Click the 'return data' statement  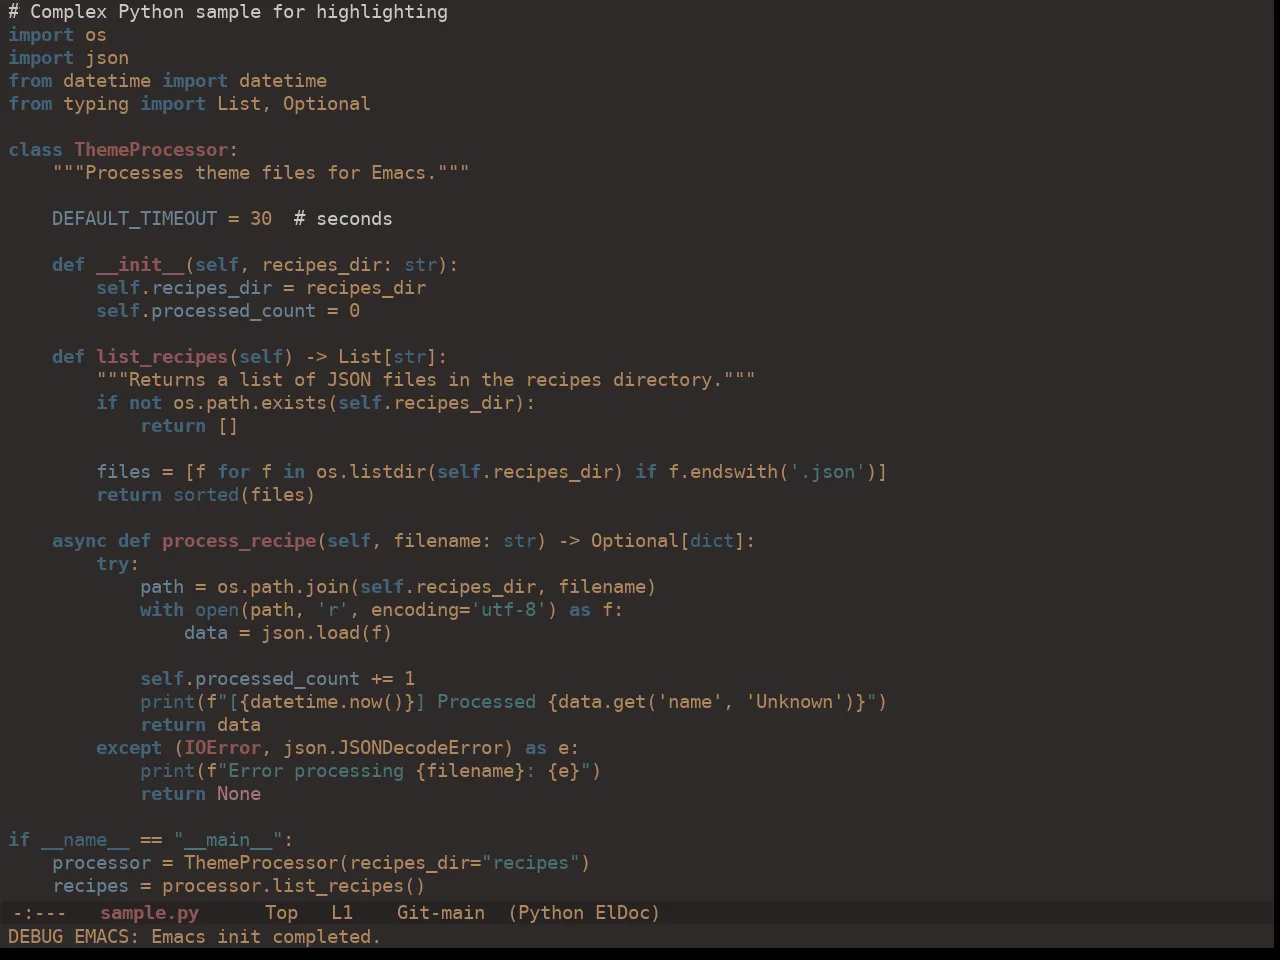(200, 725)
